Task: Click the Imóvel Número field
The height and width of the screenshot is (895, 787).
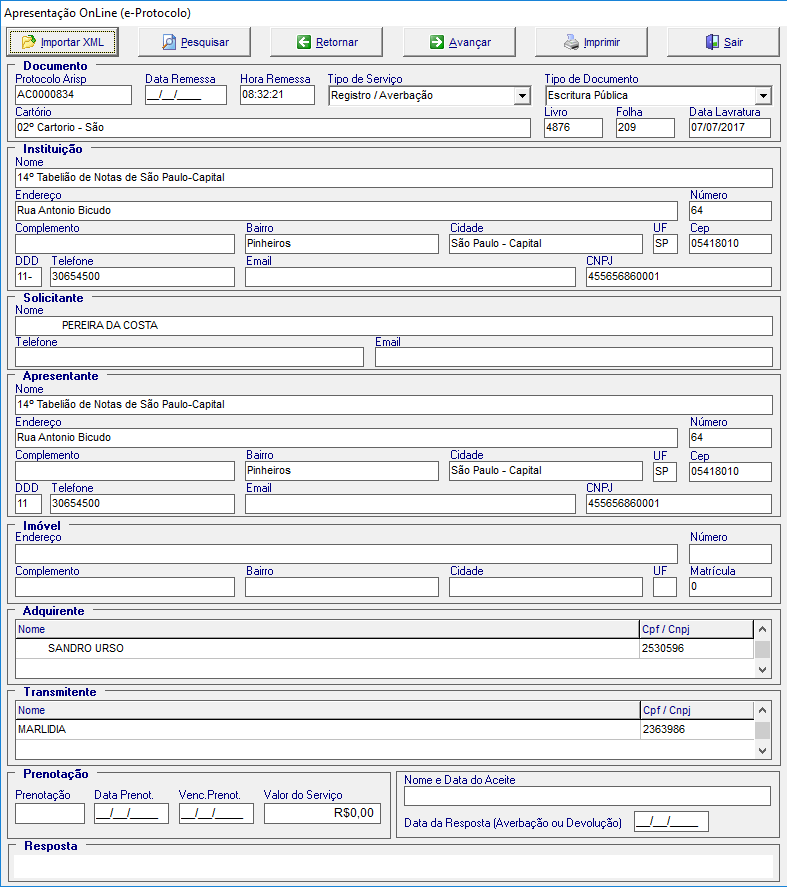Action: (x=730, y=554)
